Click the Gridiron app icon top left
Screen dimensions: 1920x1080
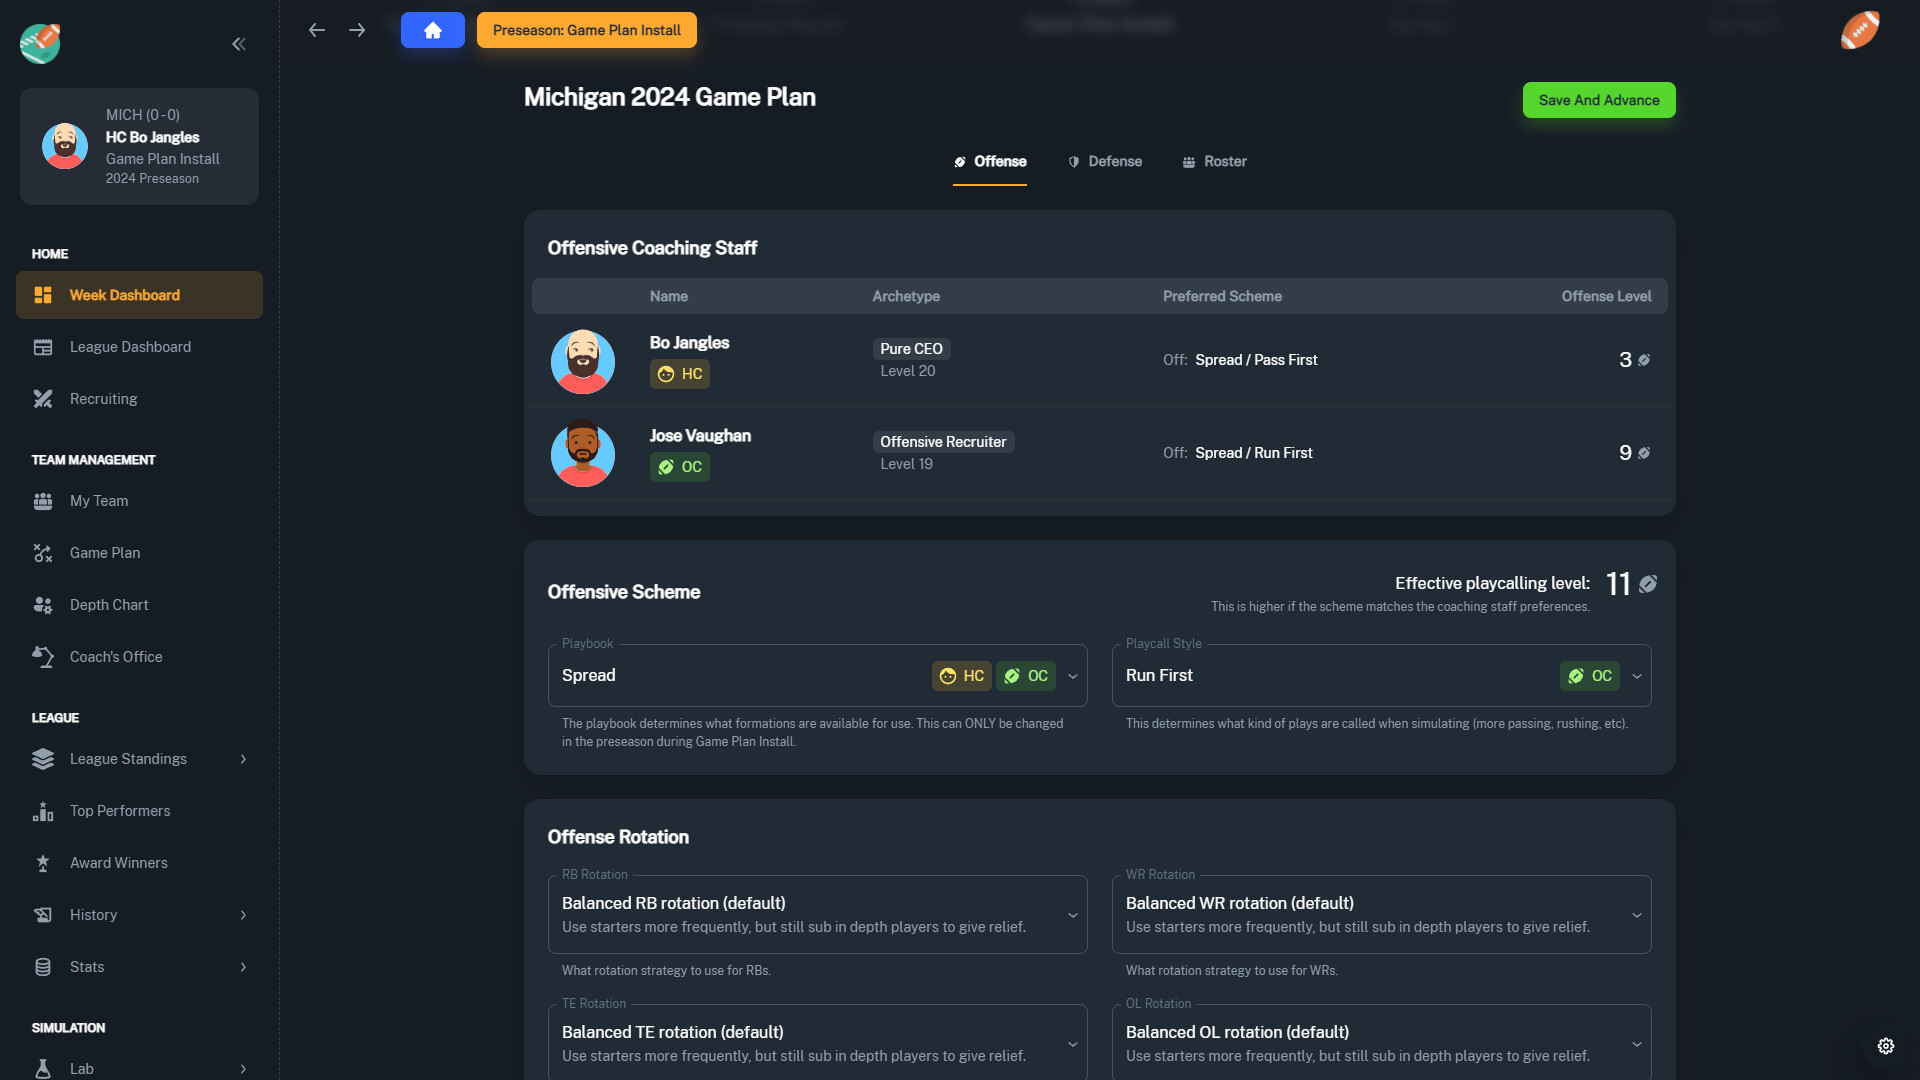tap(40, 44)
